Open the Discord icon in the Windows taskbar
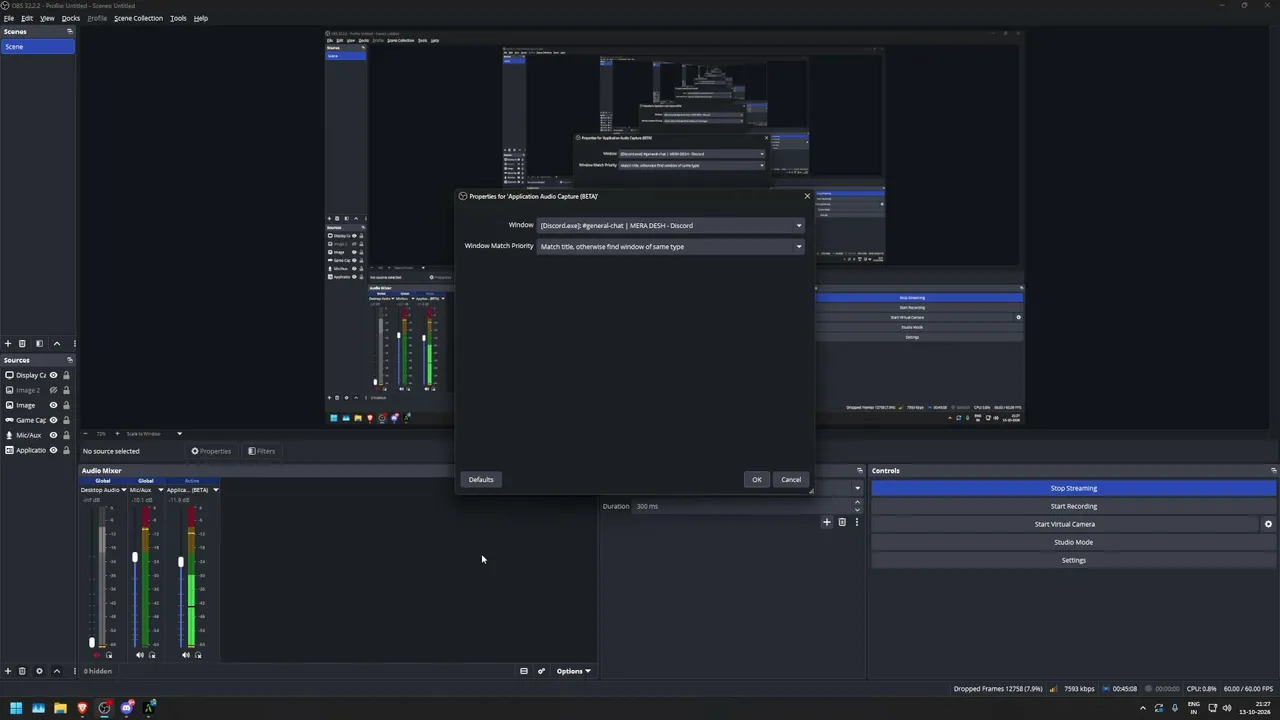 [x=127, y=708]
